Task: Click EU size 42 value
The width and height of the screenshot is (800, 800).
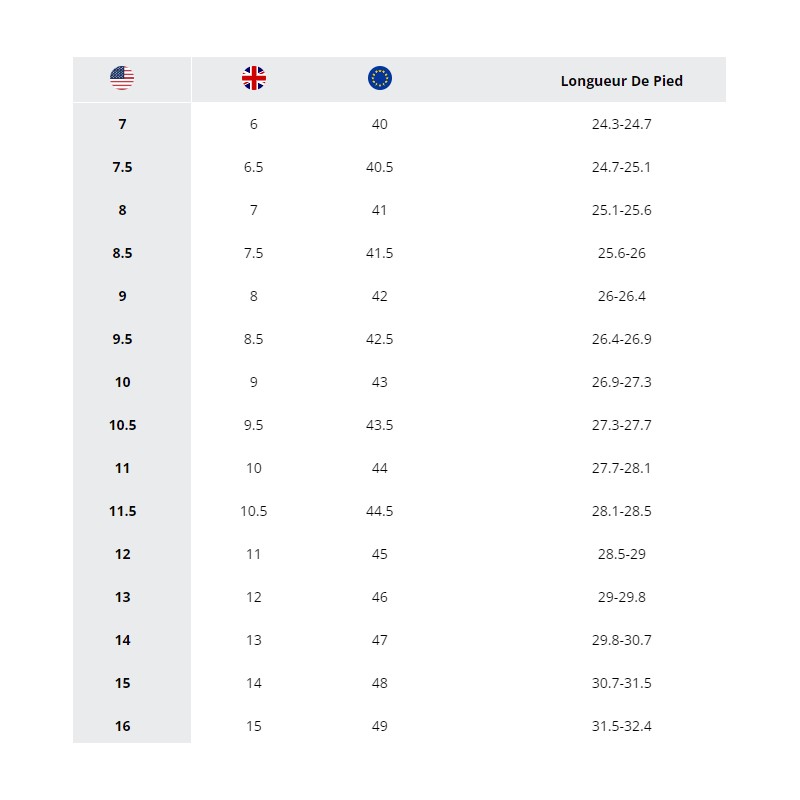Action: pos(380,296)
